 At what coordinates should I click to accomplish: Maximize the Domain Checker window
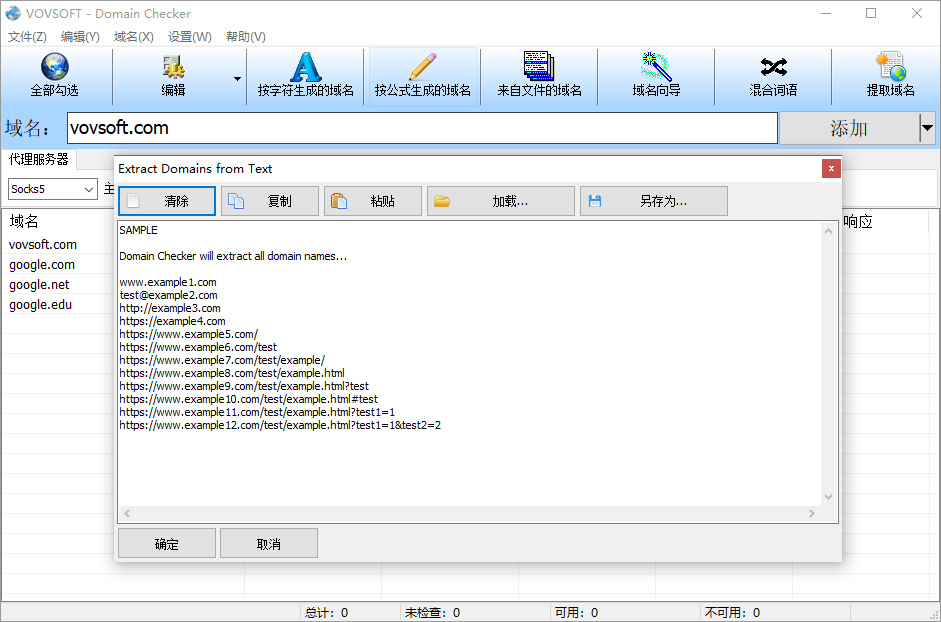(871, 13)
